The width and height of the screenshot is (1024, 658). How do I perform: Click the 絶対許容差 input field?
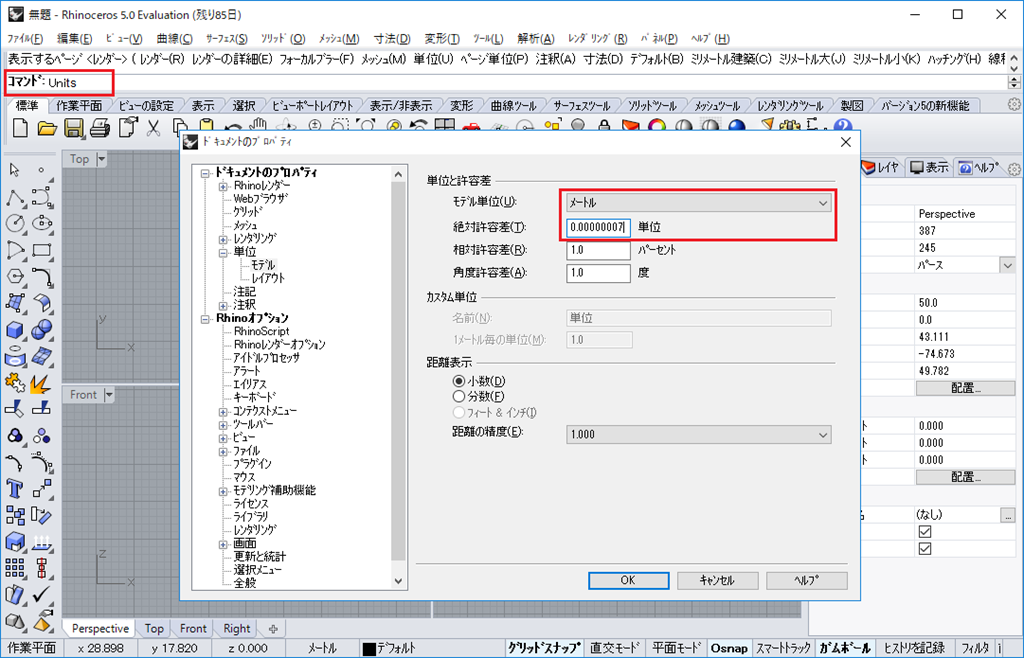(598, 227)
